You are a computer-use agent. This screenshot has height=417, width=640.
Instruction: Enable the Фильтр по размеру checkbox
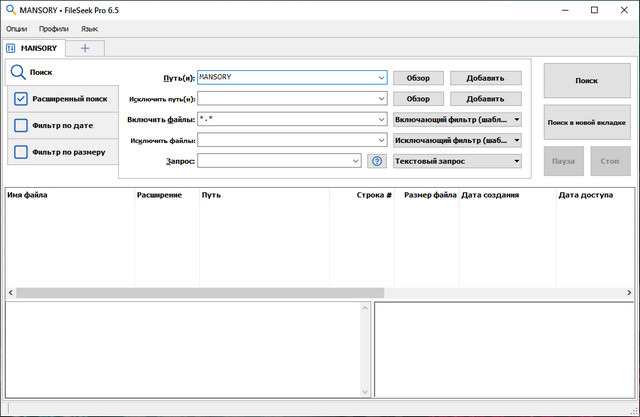click(x=21, y=152)
